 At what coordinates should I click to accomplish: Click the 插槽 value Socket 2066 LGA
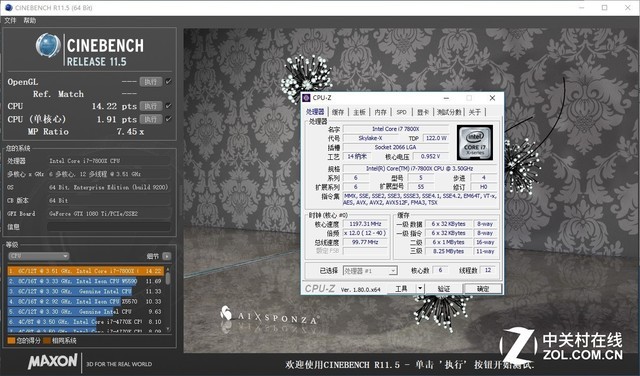pos(396,147)
